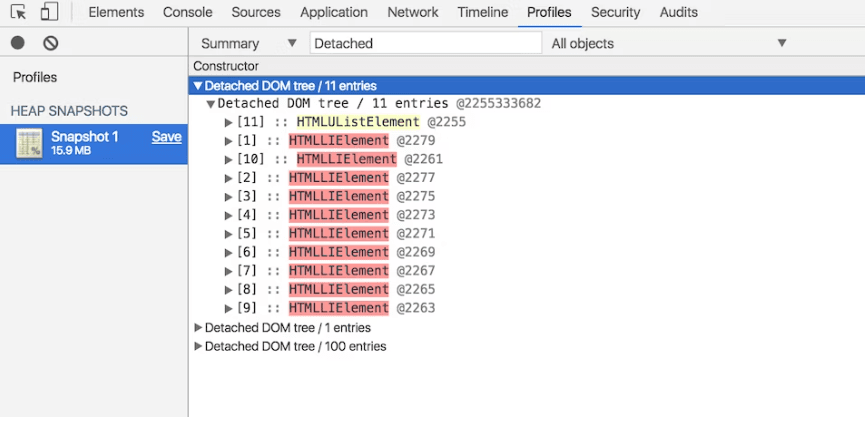Click the Detached class filter field

pos(424,43)
